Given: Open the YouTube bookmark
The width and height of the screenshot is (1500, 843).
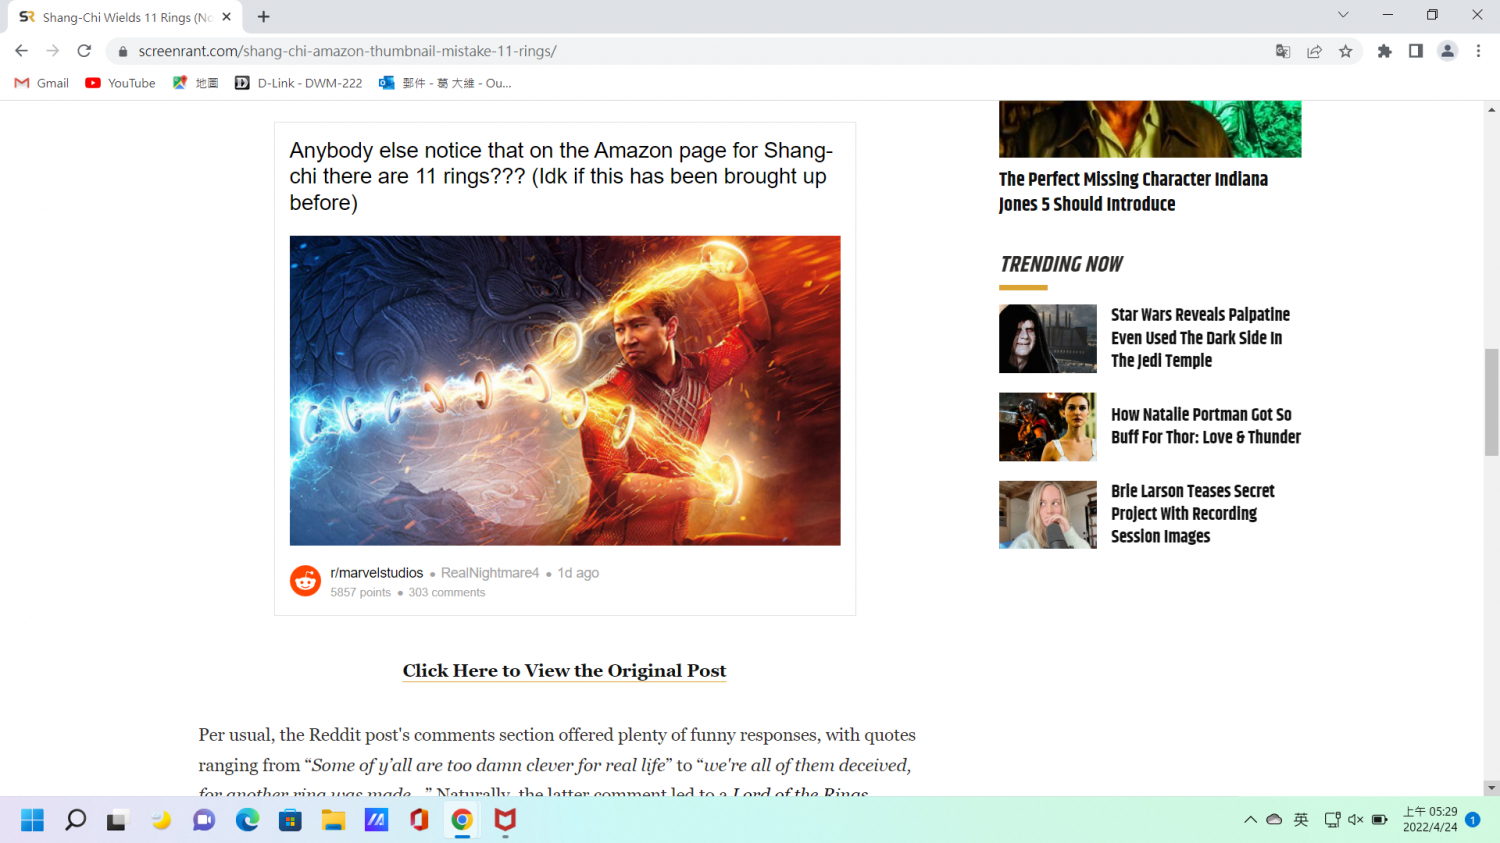Looking at the screenshot, I should tap(120, 83).
